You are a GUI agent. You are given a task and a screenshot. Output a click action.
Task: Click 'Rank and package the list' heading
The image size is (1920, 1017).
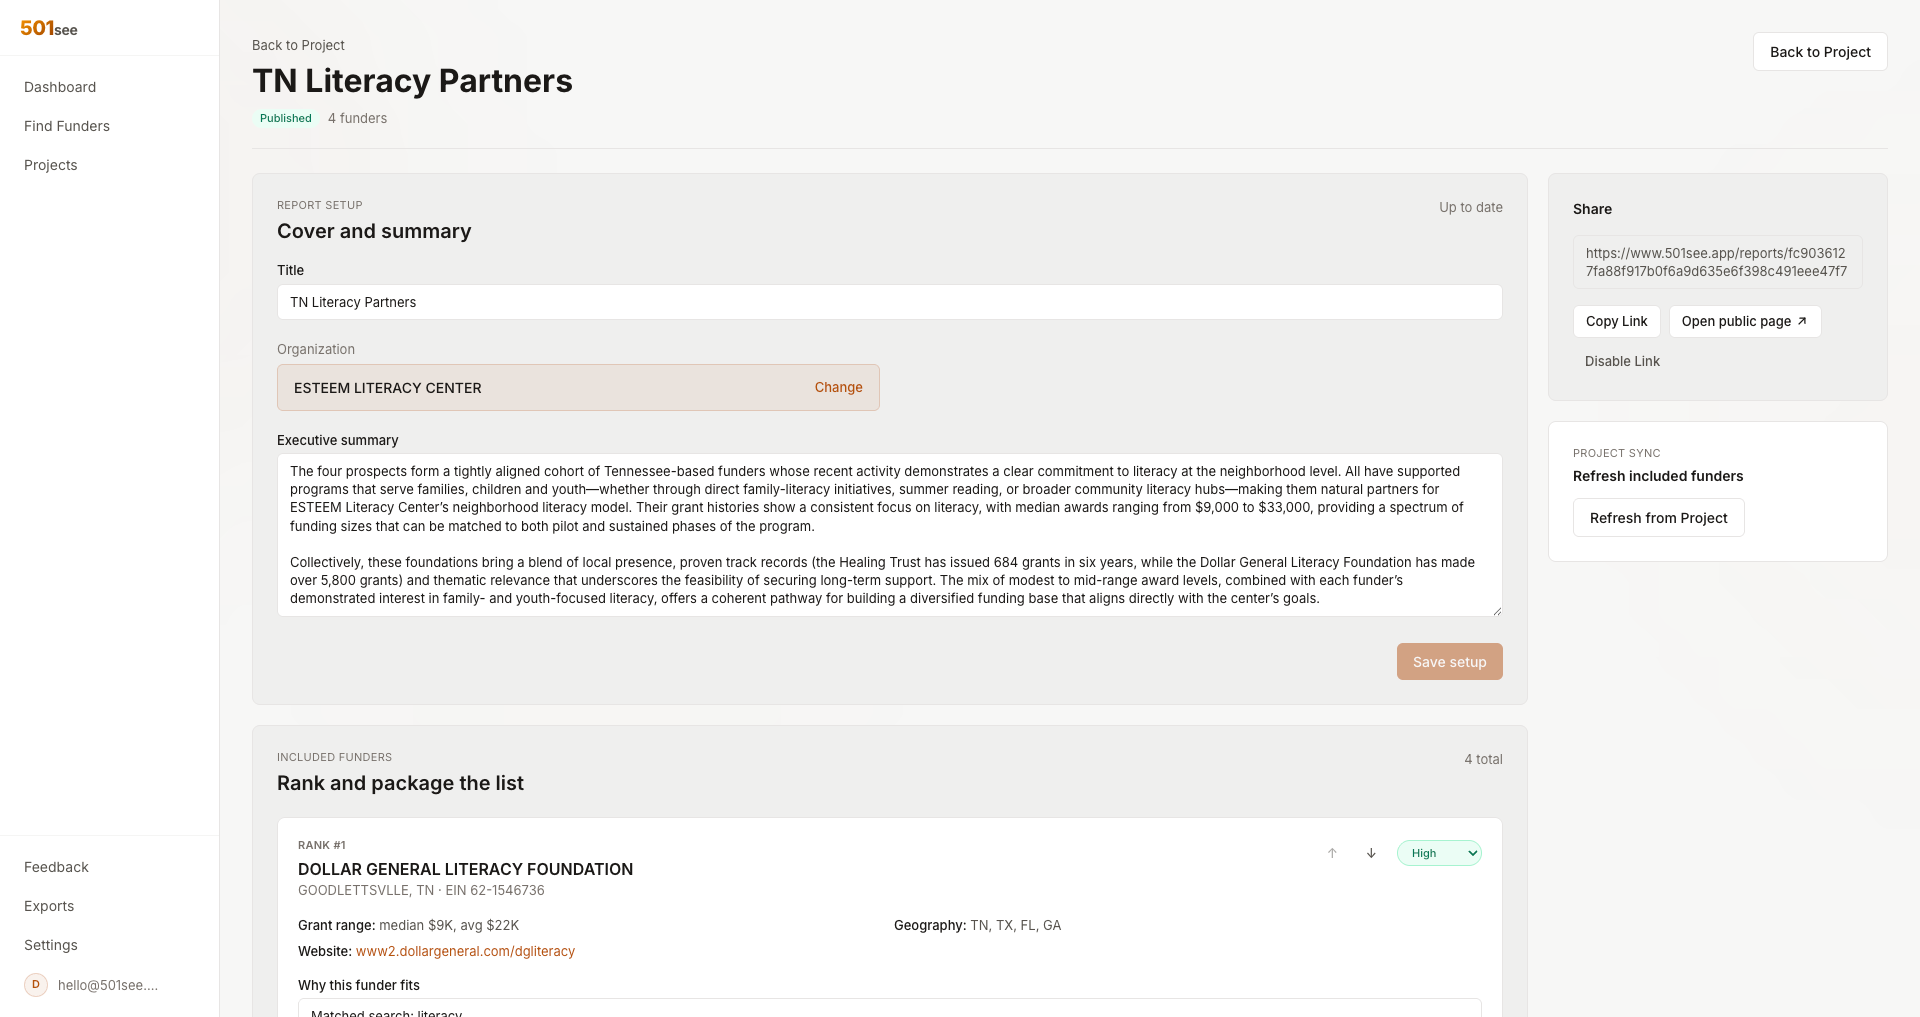pos(400,783)
